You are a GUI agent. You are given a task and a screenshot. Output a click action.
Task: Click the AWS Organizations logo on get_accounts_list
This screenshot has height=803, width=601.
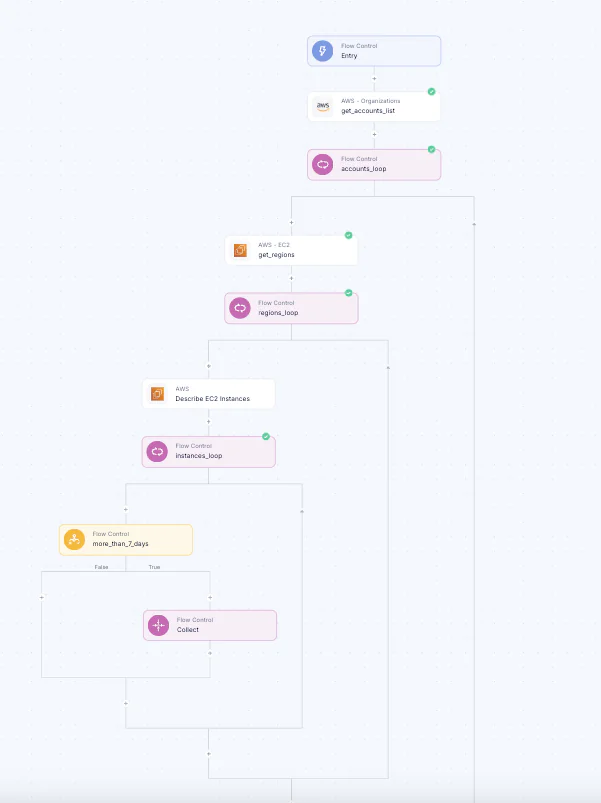(x=322, y=107)
